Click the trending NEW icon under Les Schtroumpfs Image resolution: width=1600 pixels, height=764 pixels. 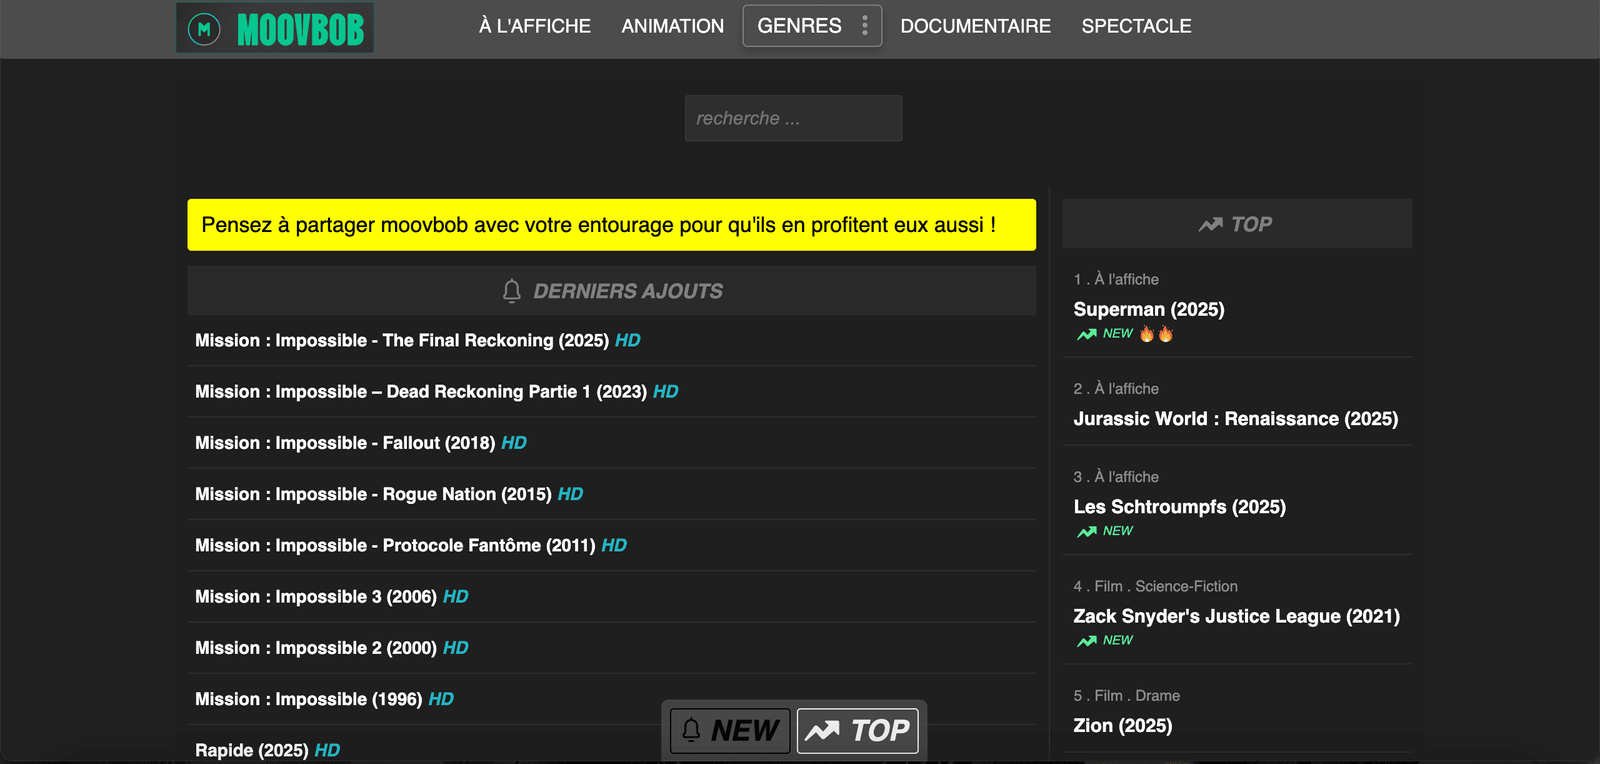[x=1087, y=532]
